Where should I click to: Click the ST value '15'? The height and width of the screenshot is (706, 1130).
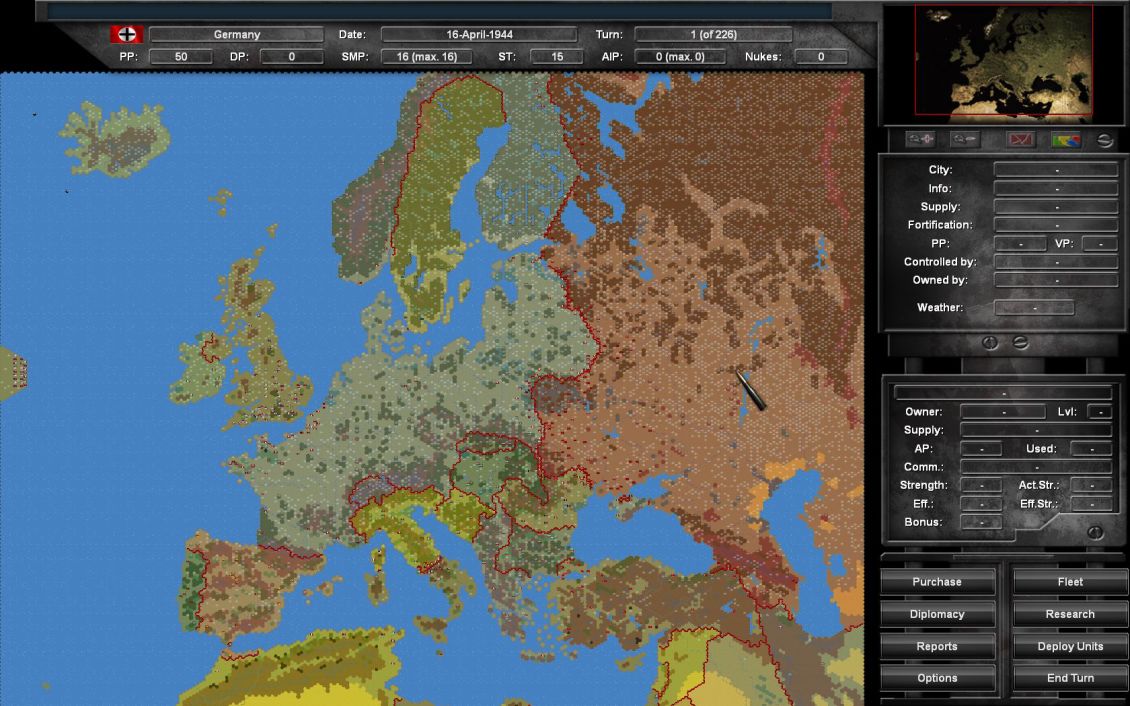click(x=556, y=56)
